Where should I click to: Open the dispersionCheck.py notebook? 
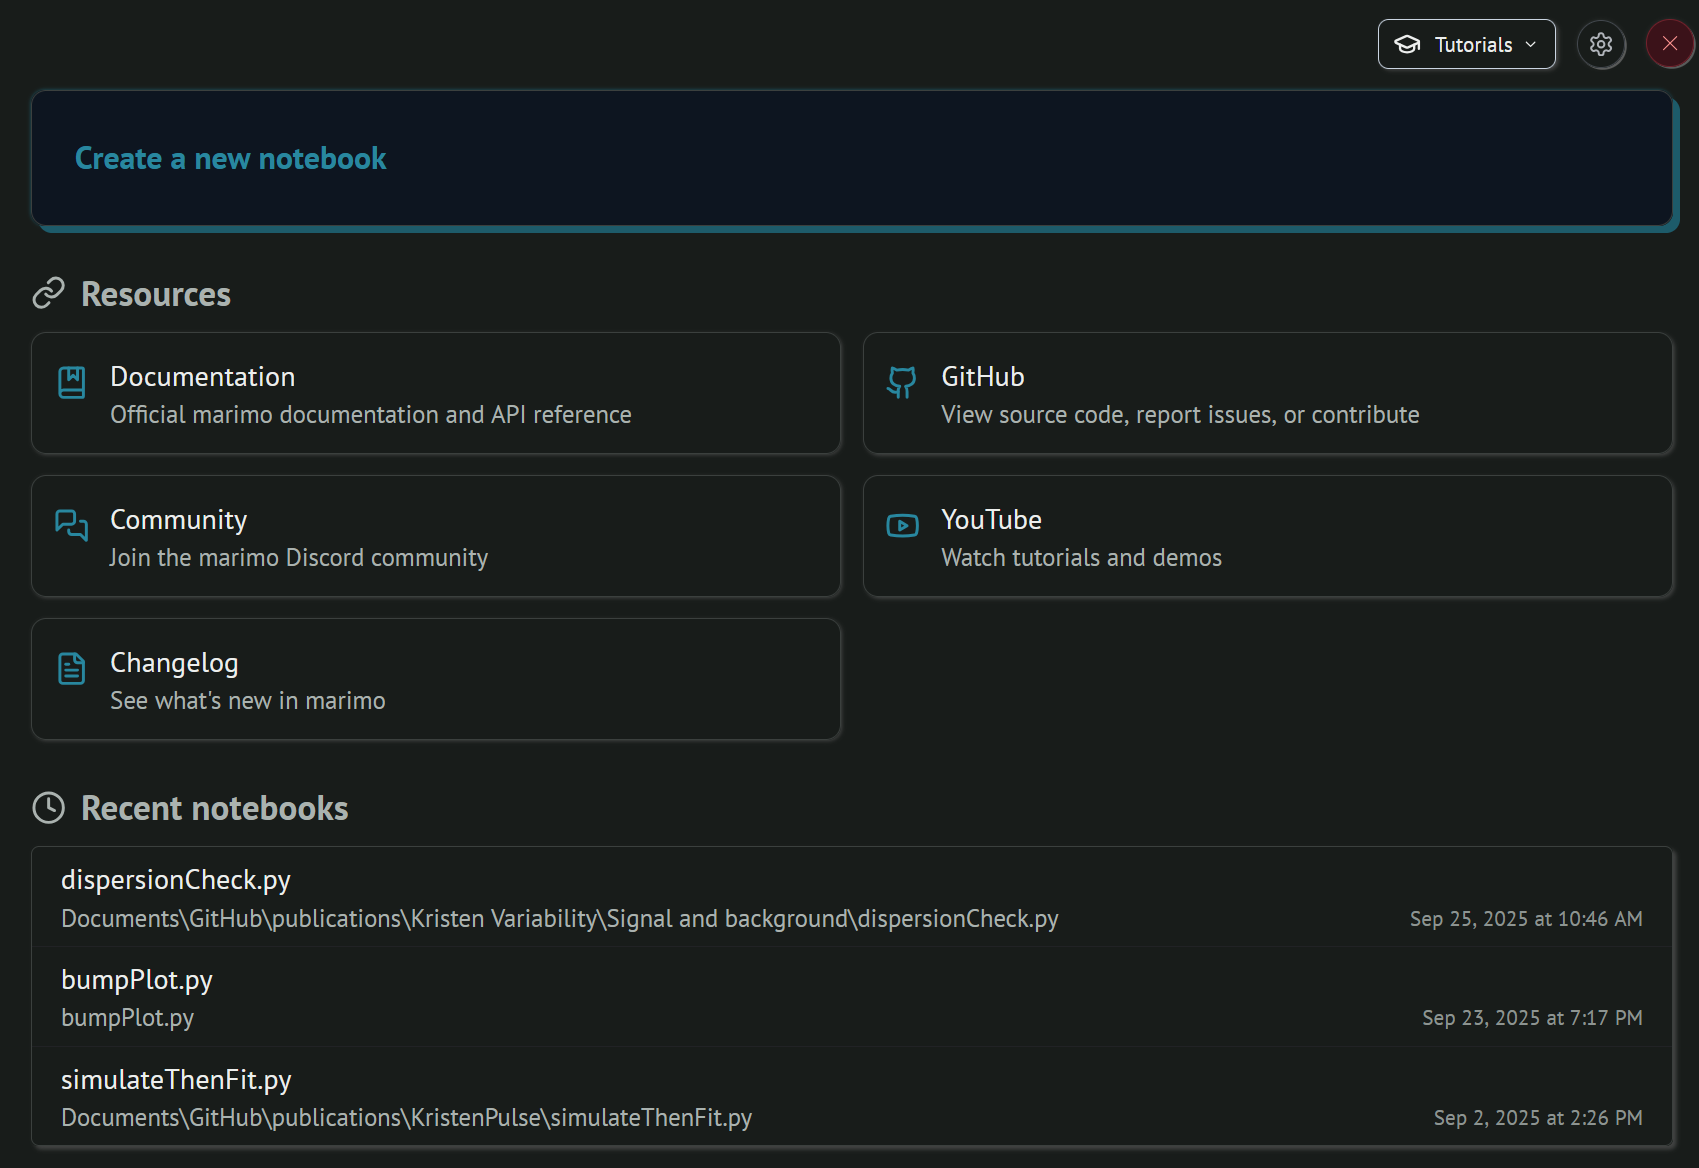click(x=176, y=880)
